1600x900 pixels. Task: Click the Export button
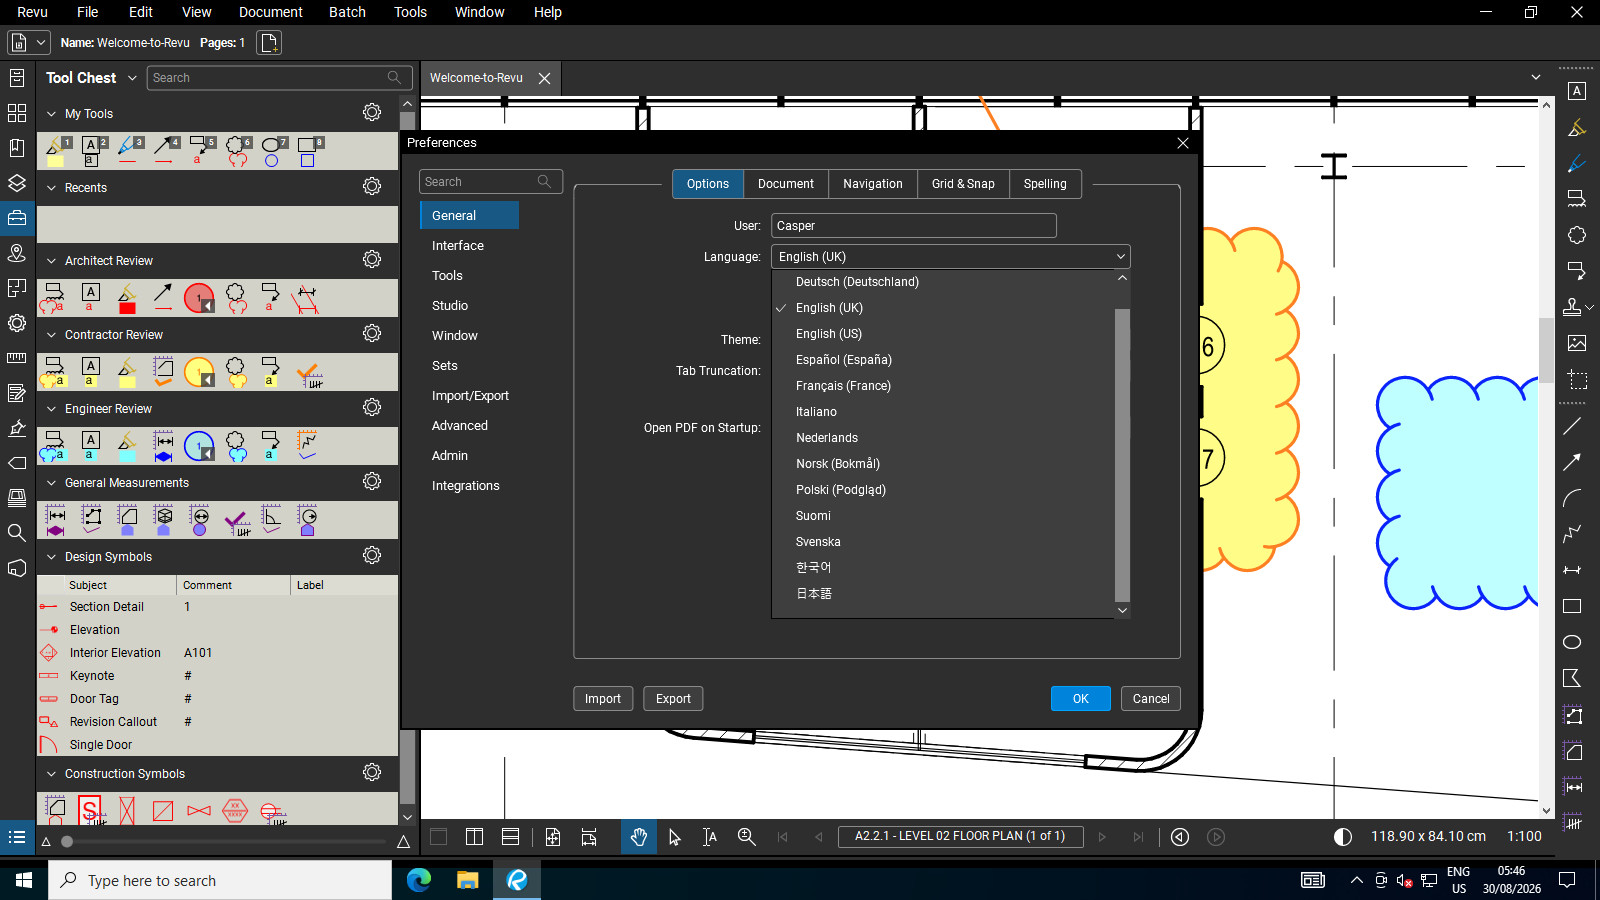(673, 699)
